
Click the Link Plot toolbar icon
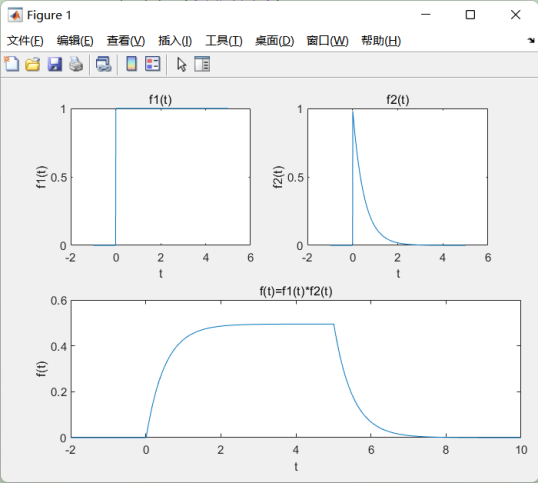click(x=103, y=64)
